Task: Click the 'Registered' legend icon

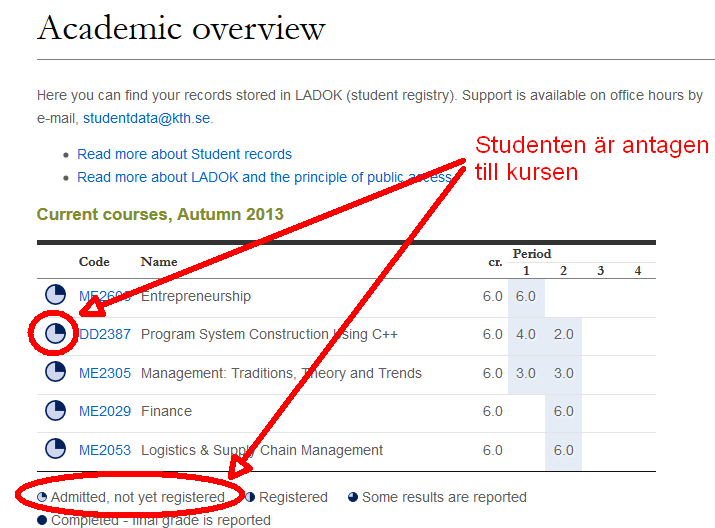Action: pyautogui.click(x=250, y=497)
